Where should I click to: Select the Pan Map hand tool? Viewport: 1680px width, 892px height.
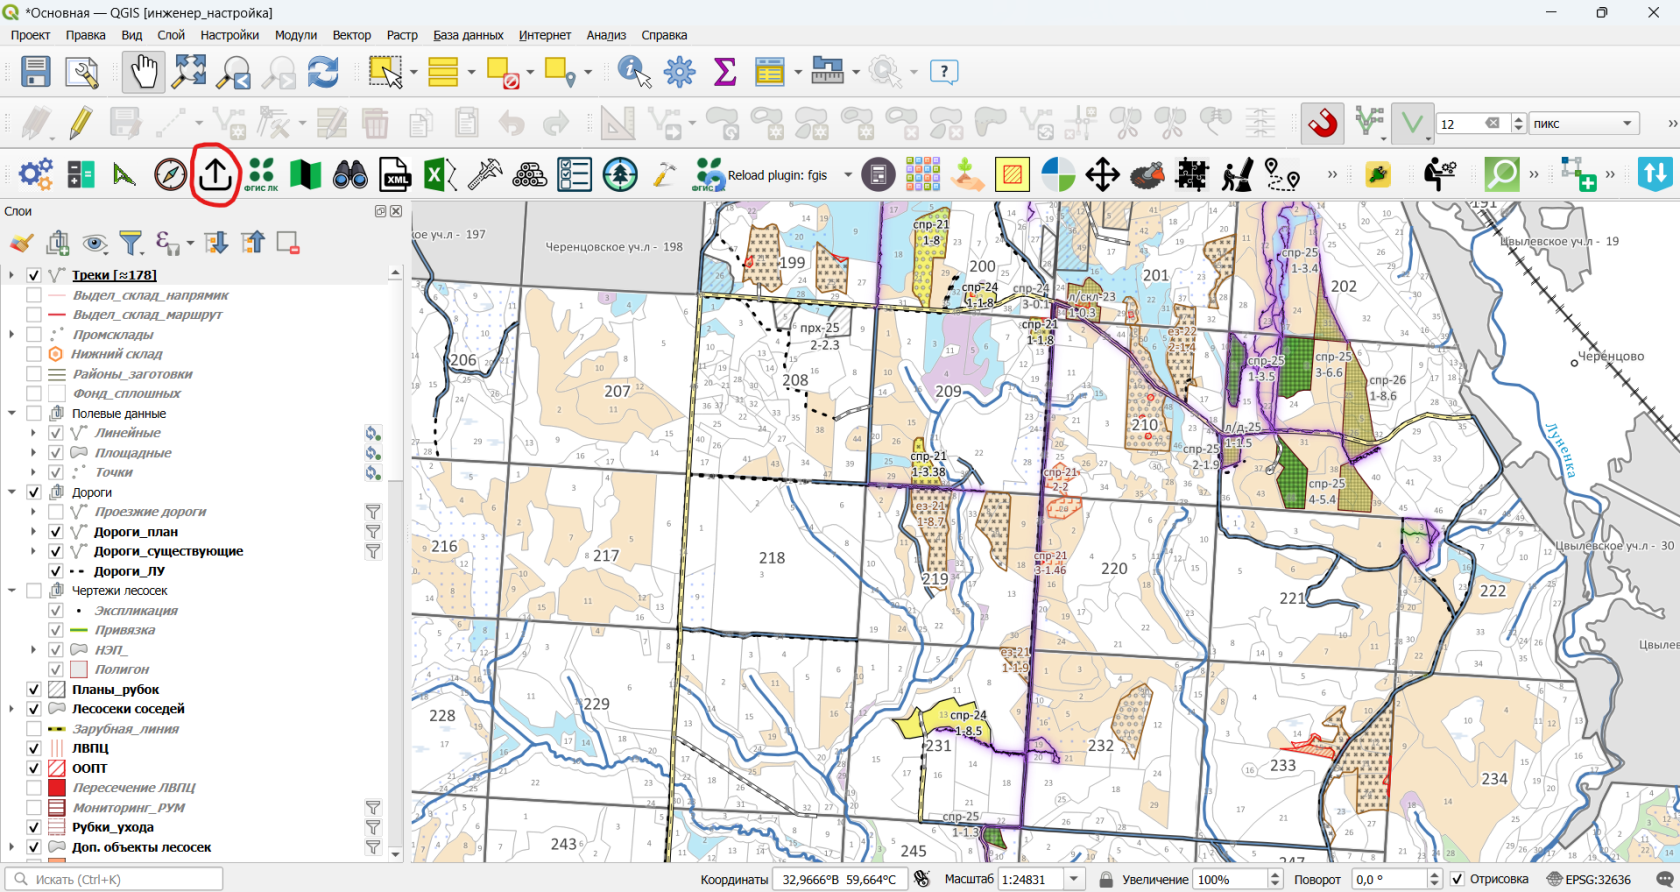click(x=144, y=71)
